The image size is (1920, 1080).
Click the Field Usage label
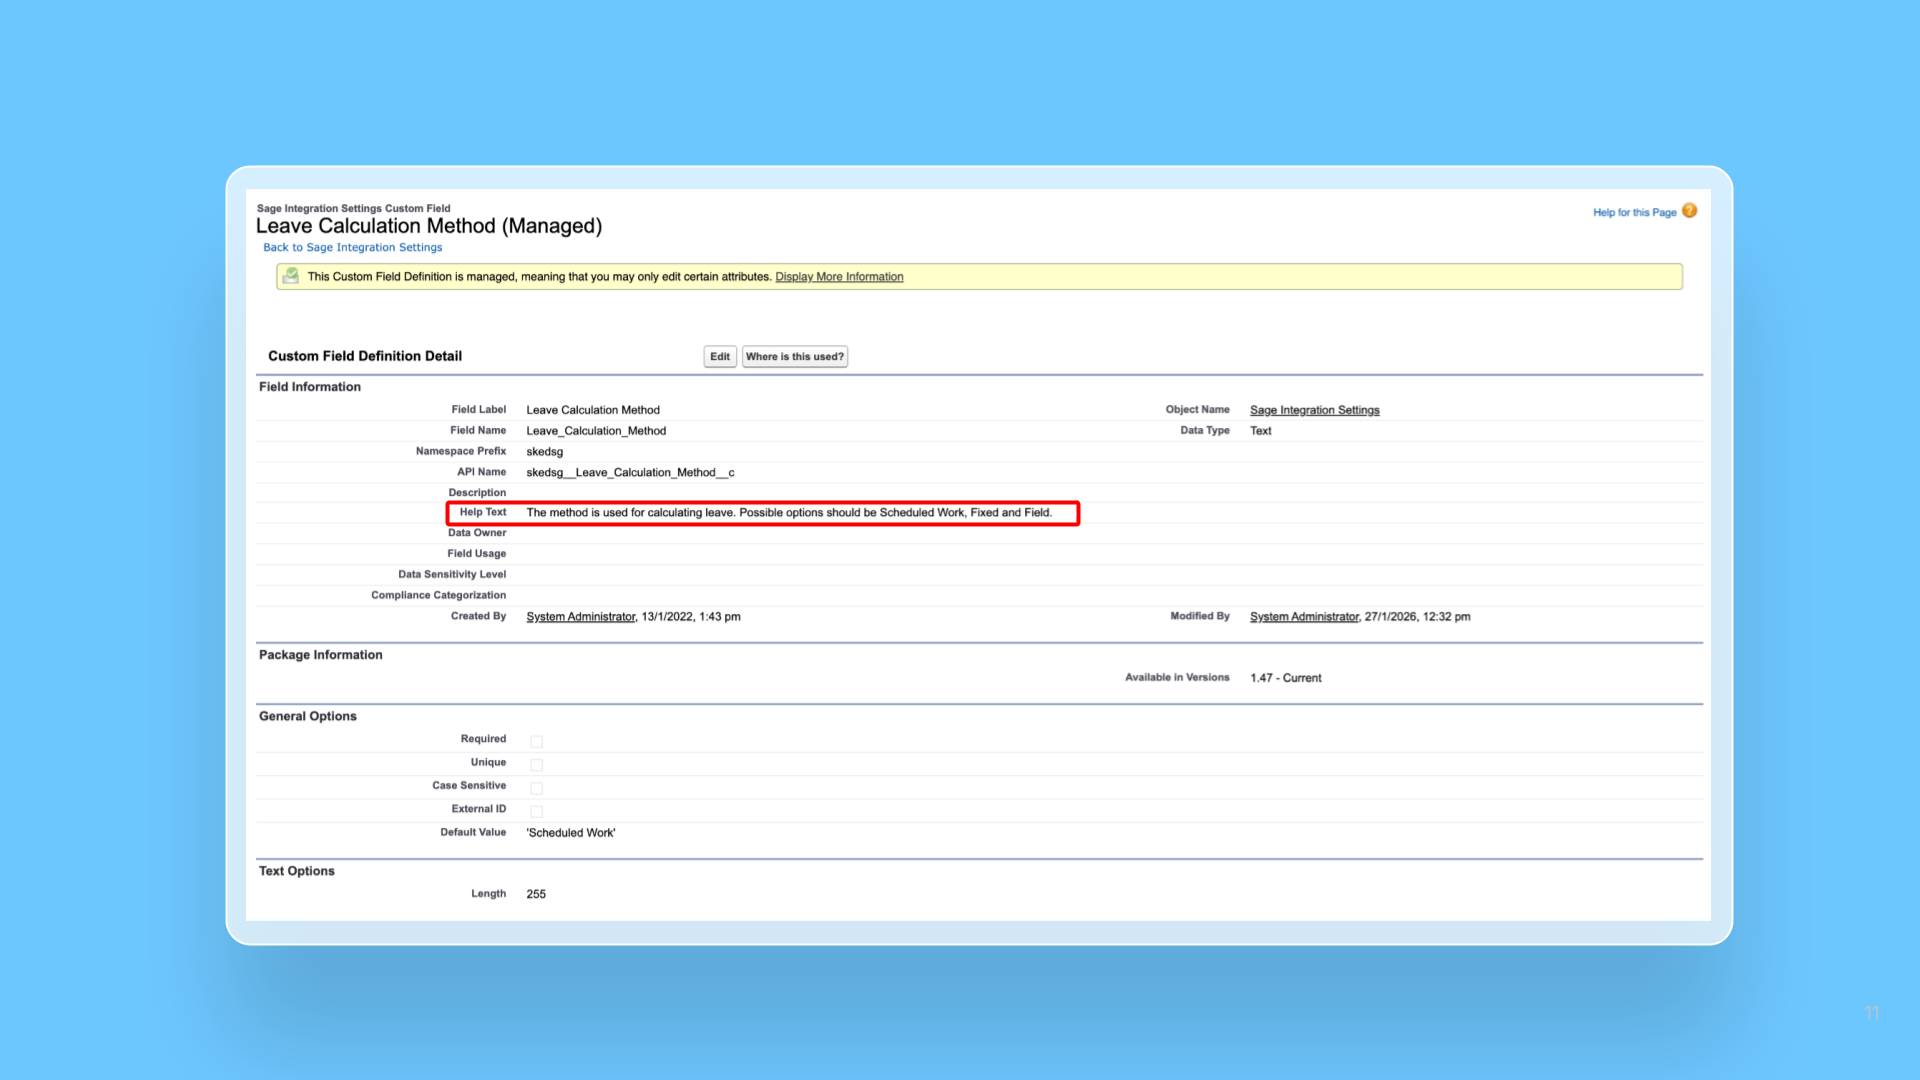tap(477, 554)
